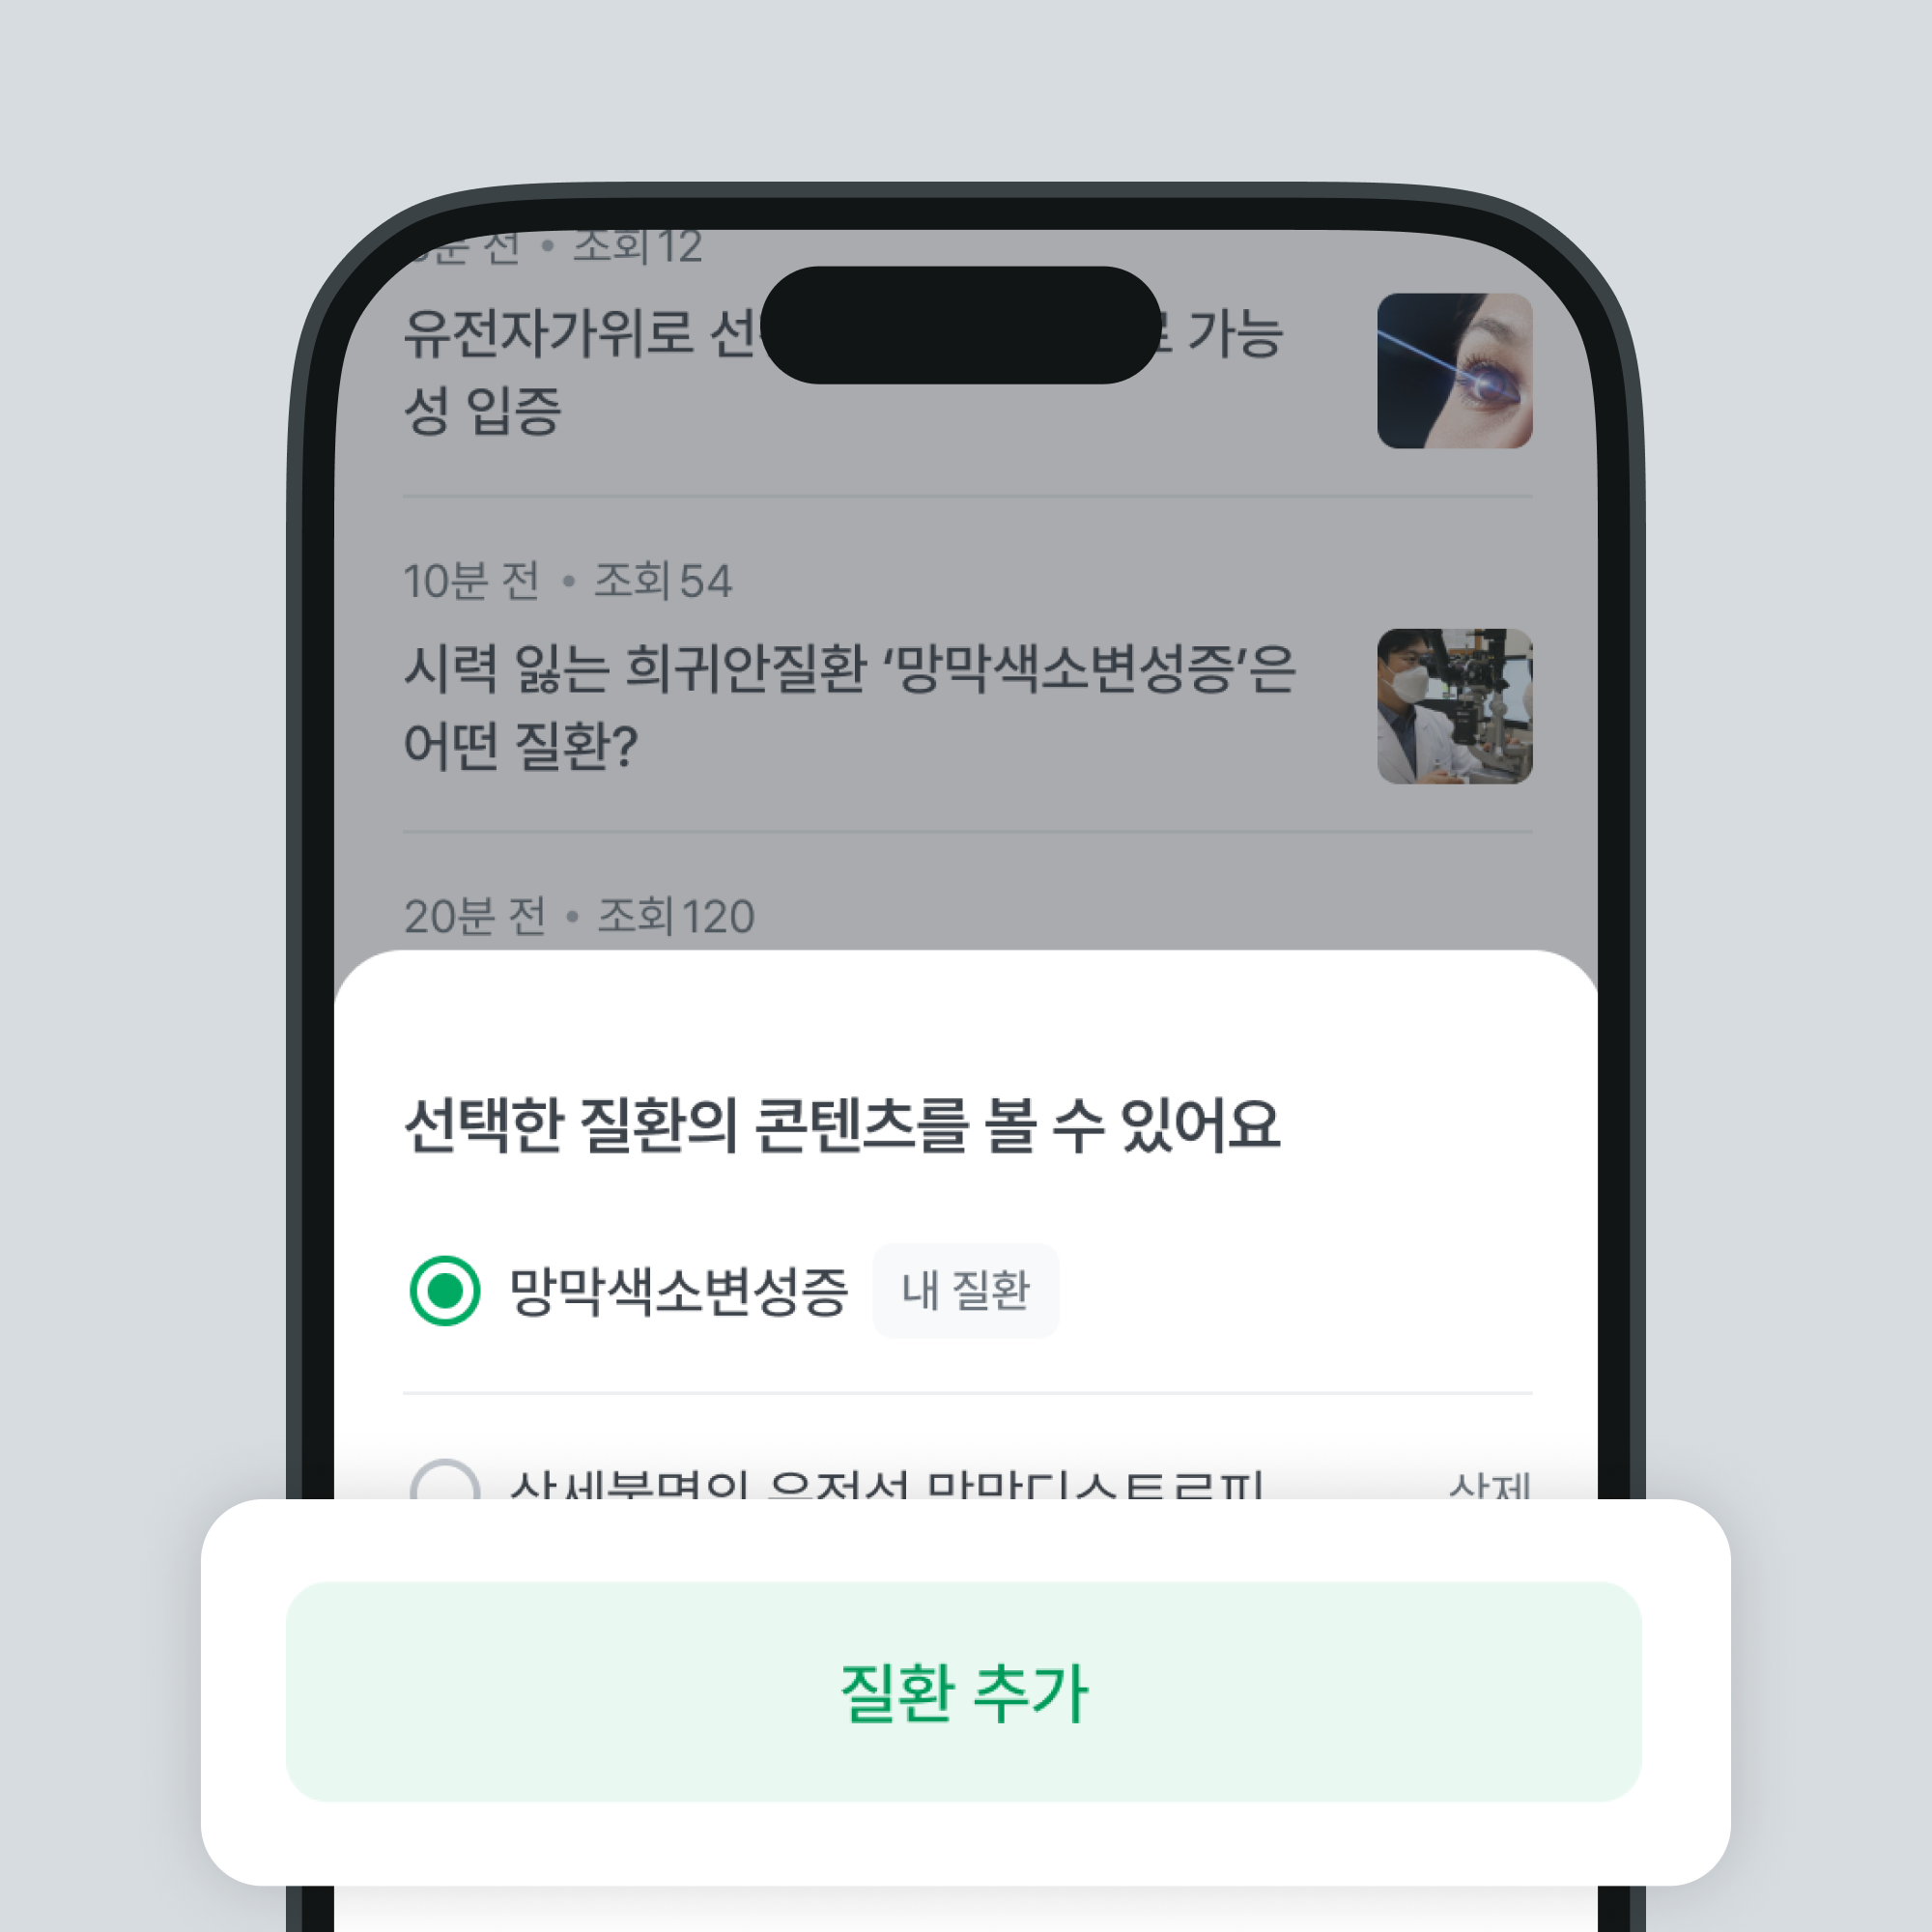Screen dimensions: 1932x1932
Task: Click the divider line between the first two articles
Action: click(967, 496)
